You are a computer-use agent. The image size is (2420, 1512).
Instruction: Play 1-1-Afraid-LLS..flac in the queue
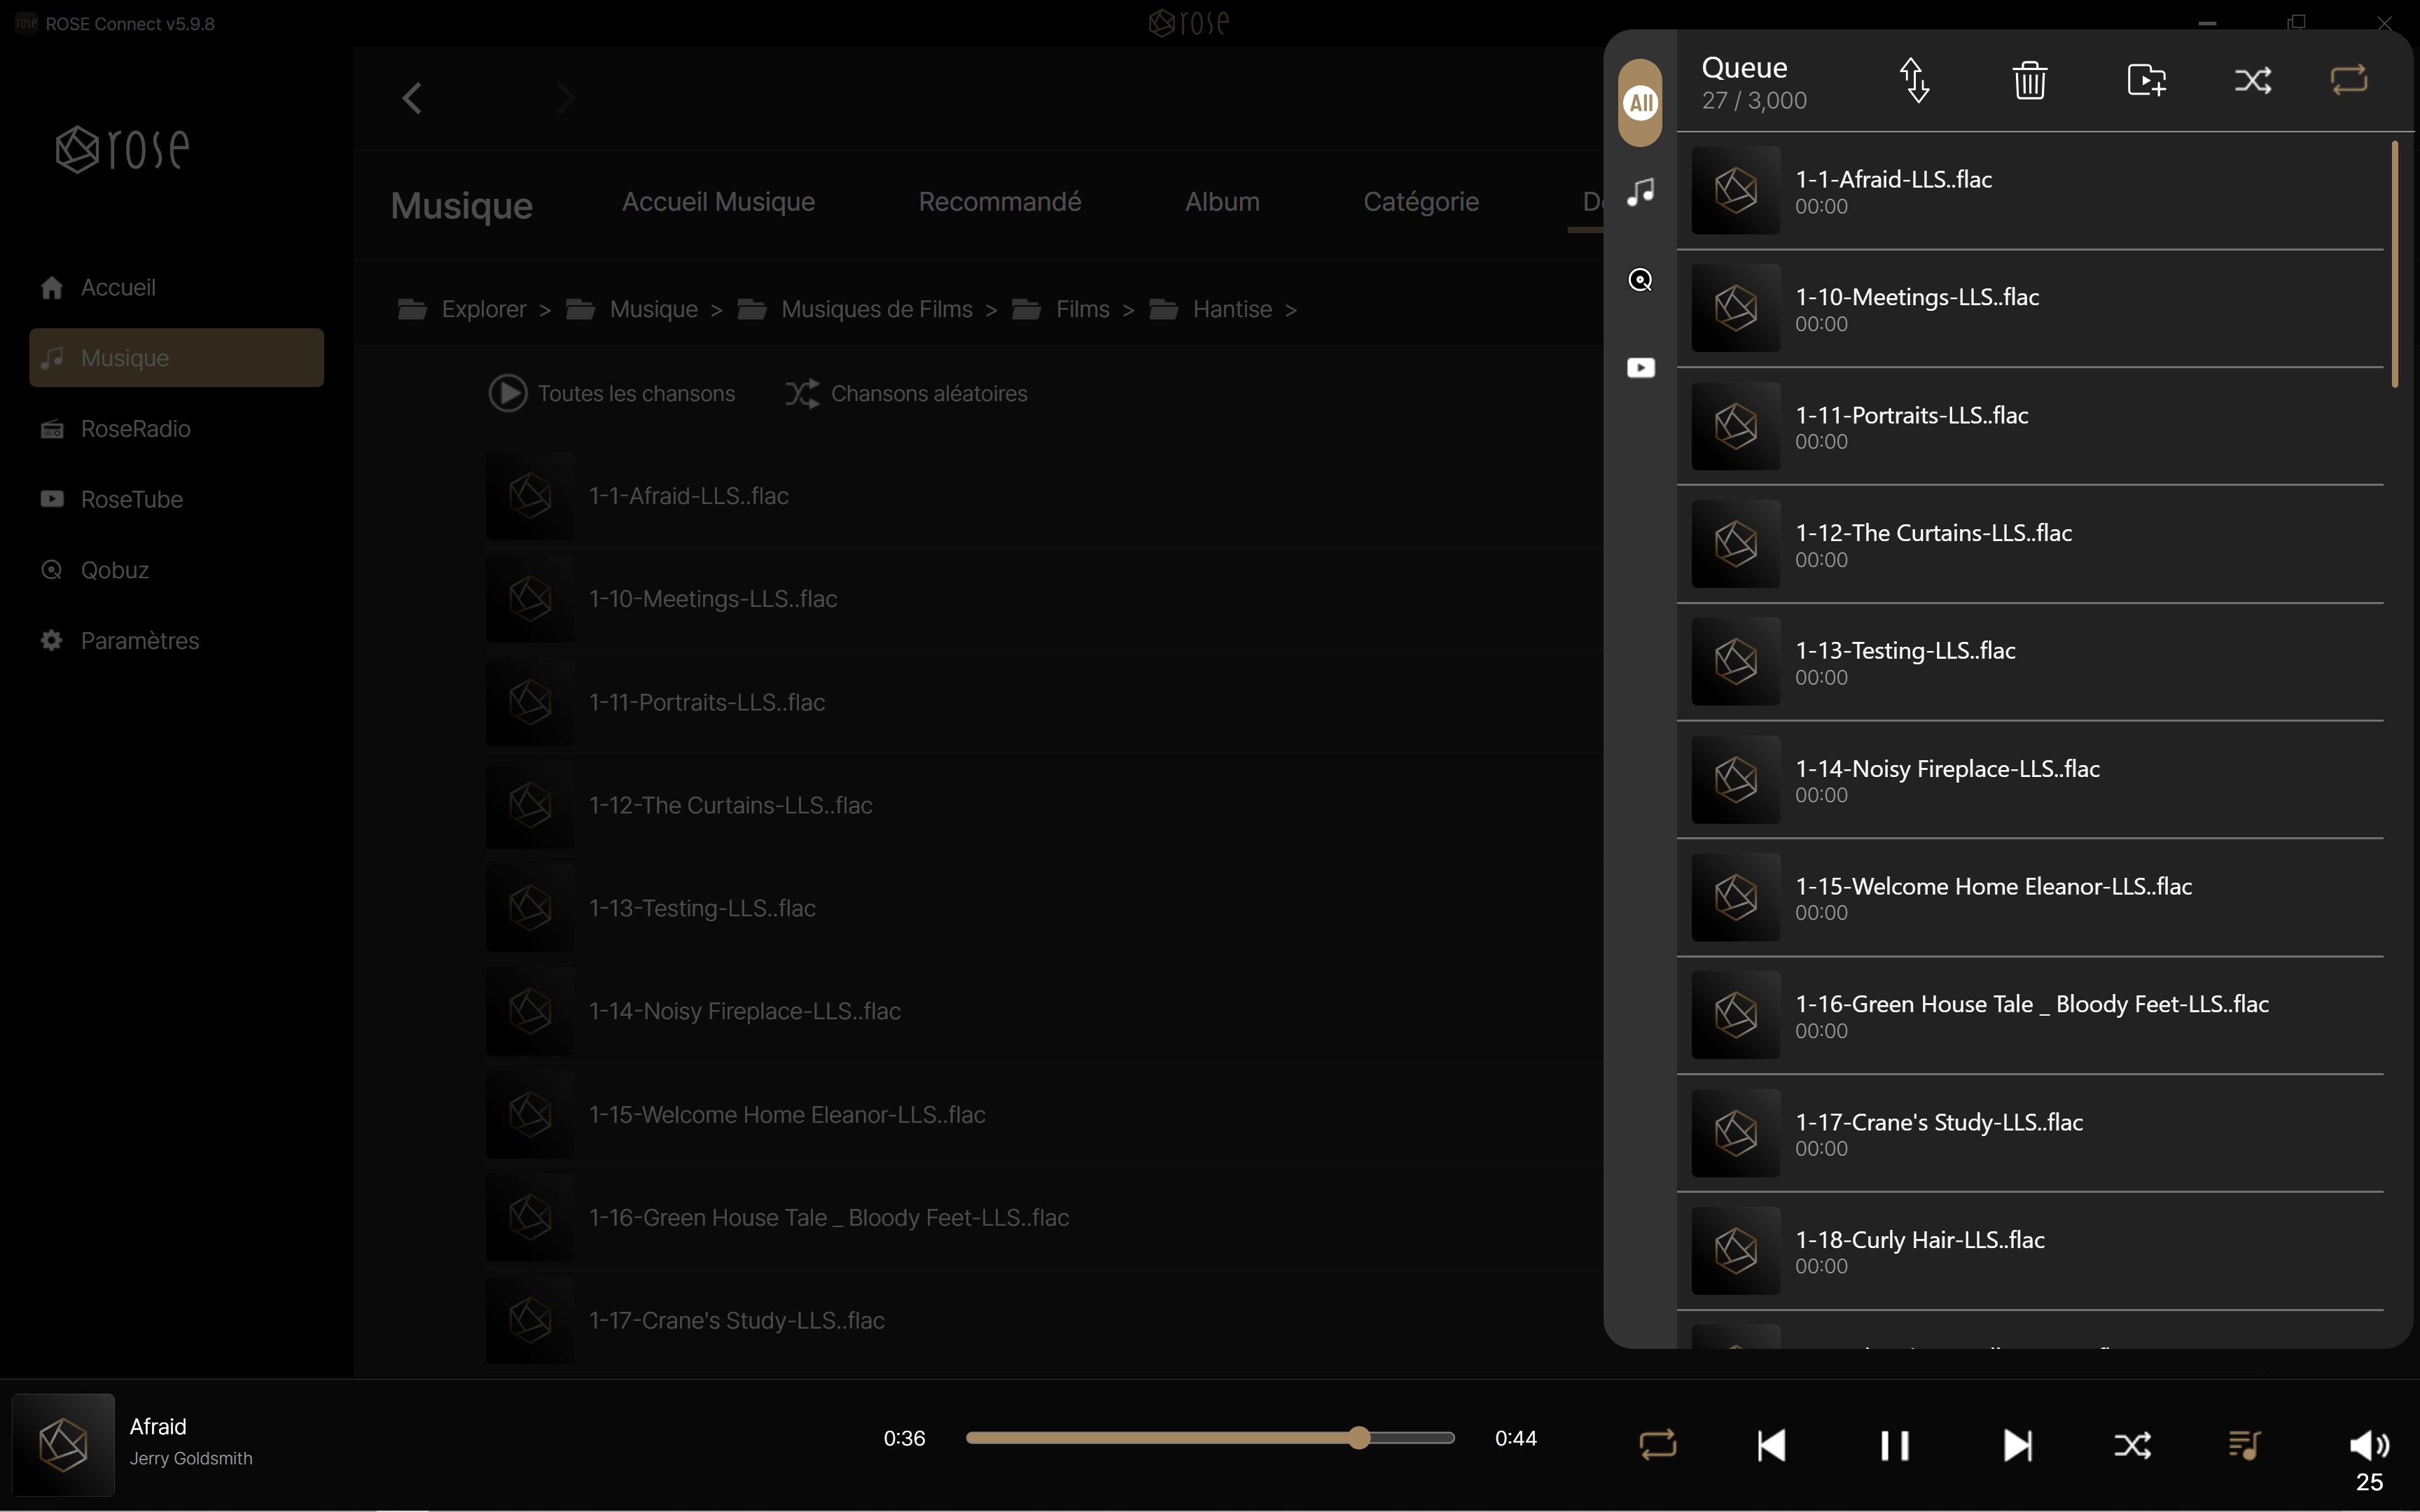click(2031, 190)
